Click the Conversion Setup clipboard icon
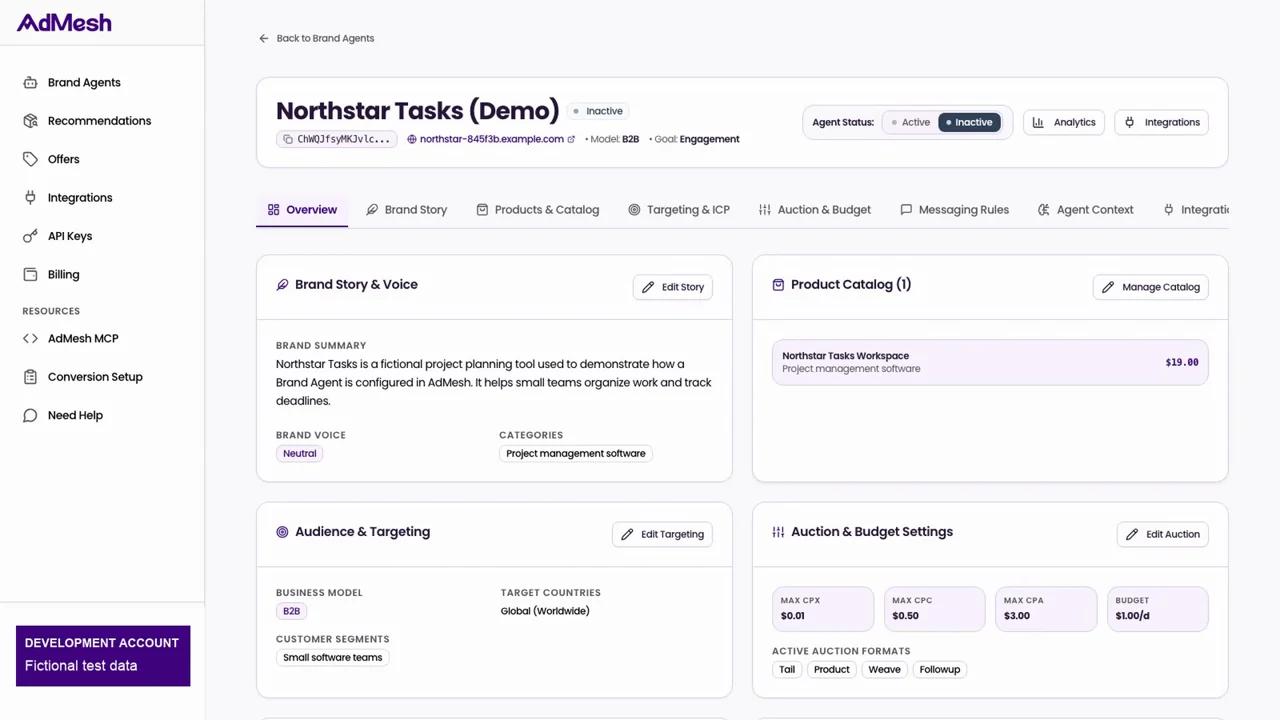 [x=30, y=377]
